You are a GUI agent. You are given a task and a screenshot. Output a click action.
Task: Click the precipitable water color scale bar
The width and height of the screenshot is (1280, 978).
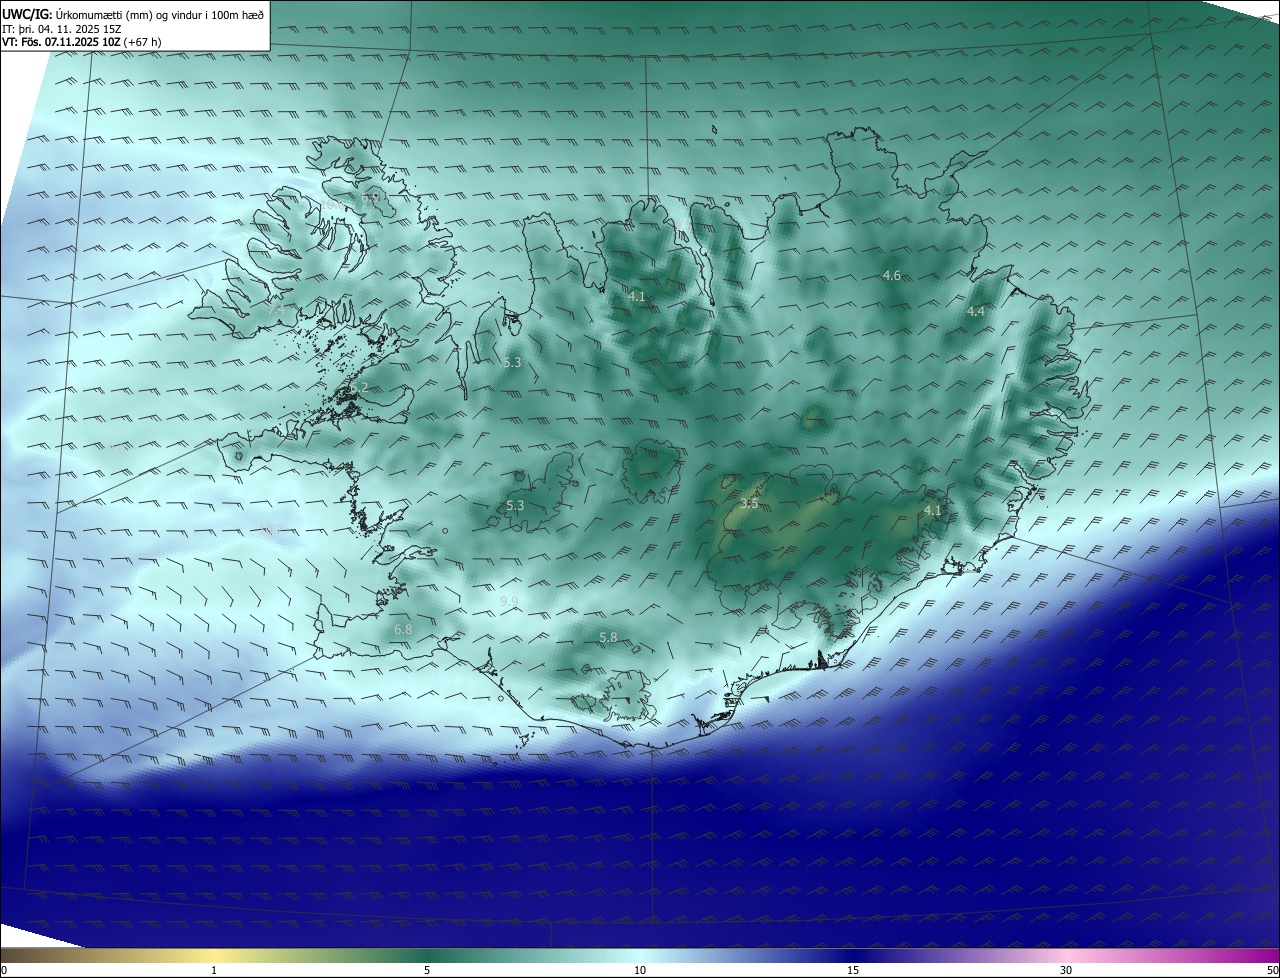pyautogui.click(x=640, y=955)
